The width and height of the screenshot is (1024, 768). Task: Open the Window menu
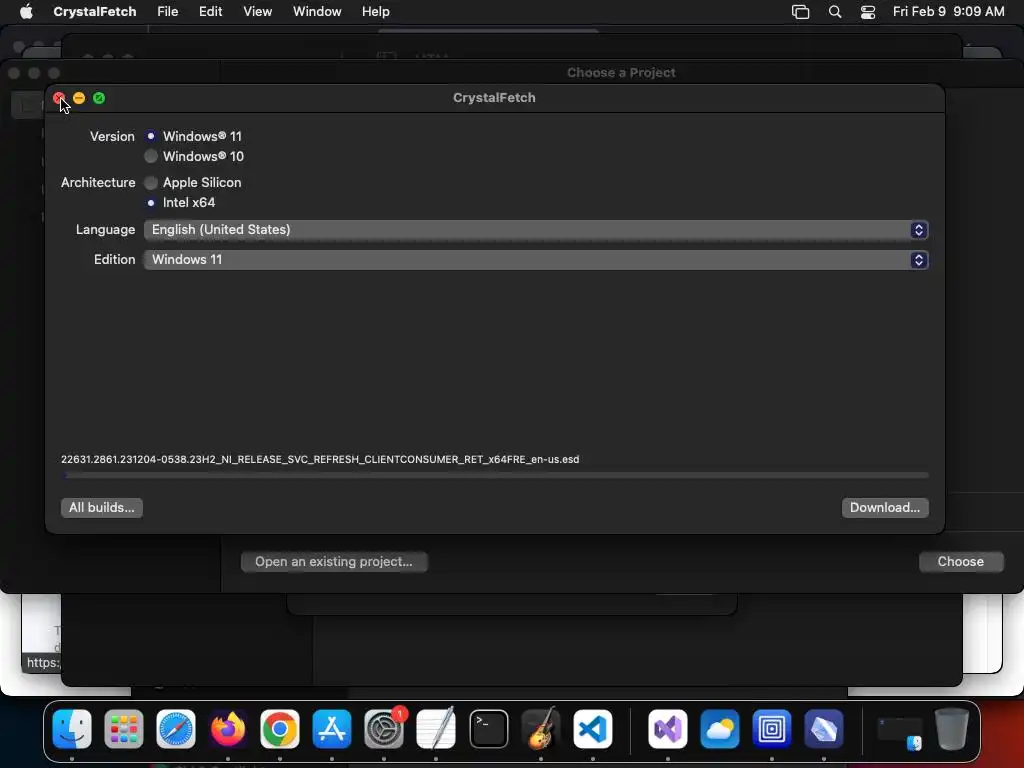(x=317, y=12)
